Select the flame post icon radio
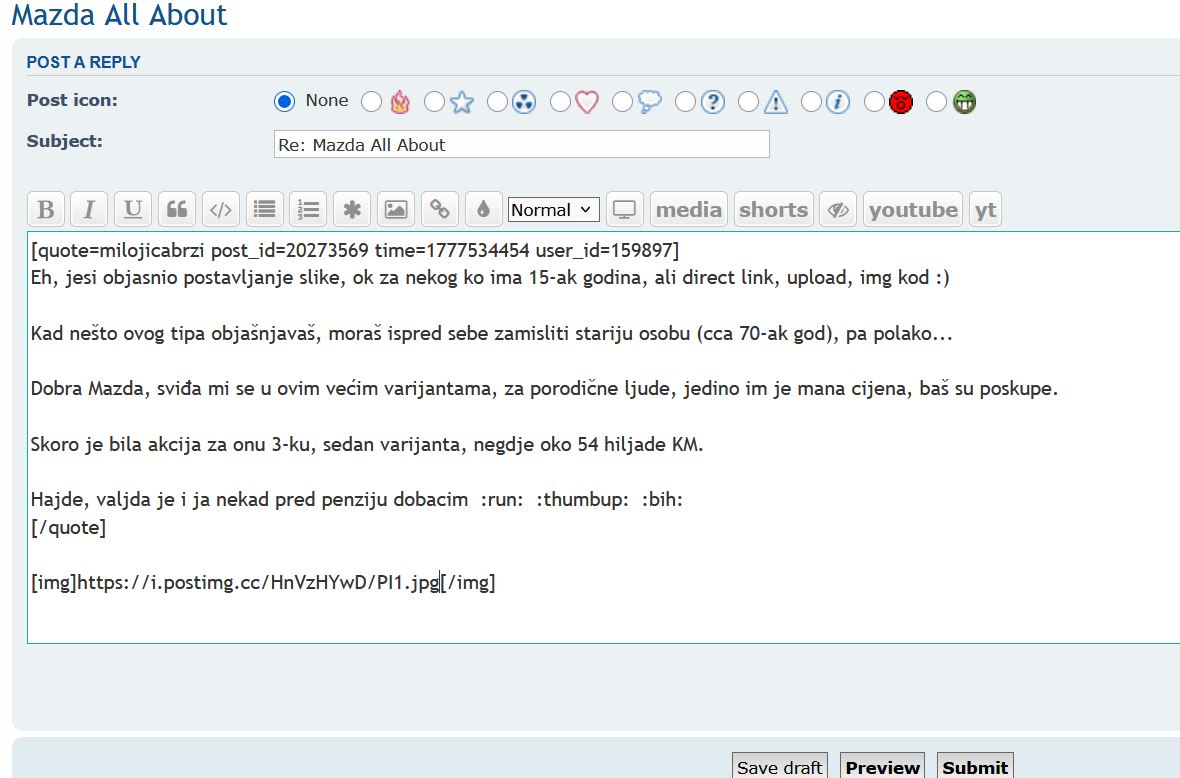Screen dimensions: 1180x778 pos(371,102)
